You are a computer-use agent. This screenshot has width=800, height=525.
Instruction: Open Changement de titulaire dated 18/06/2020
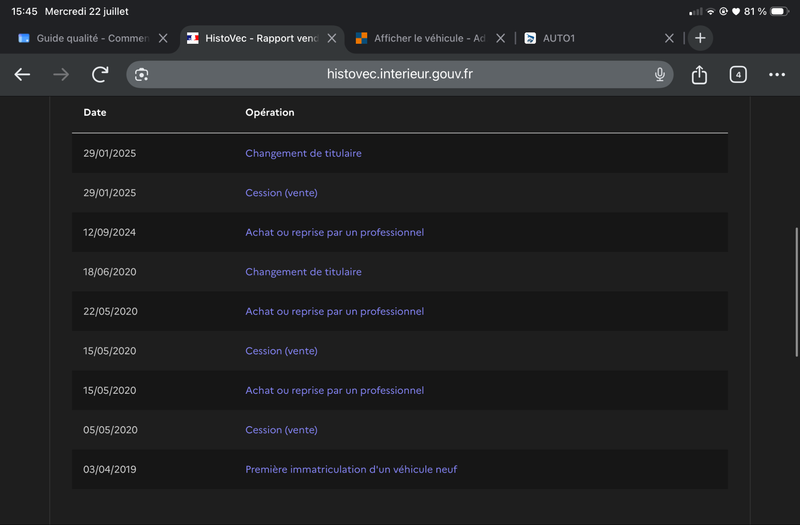303,272
